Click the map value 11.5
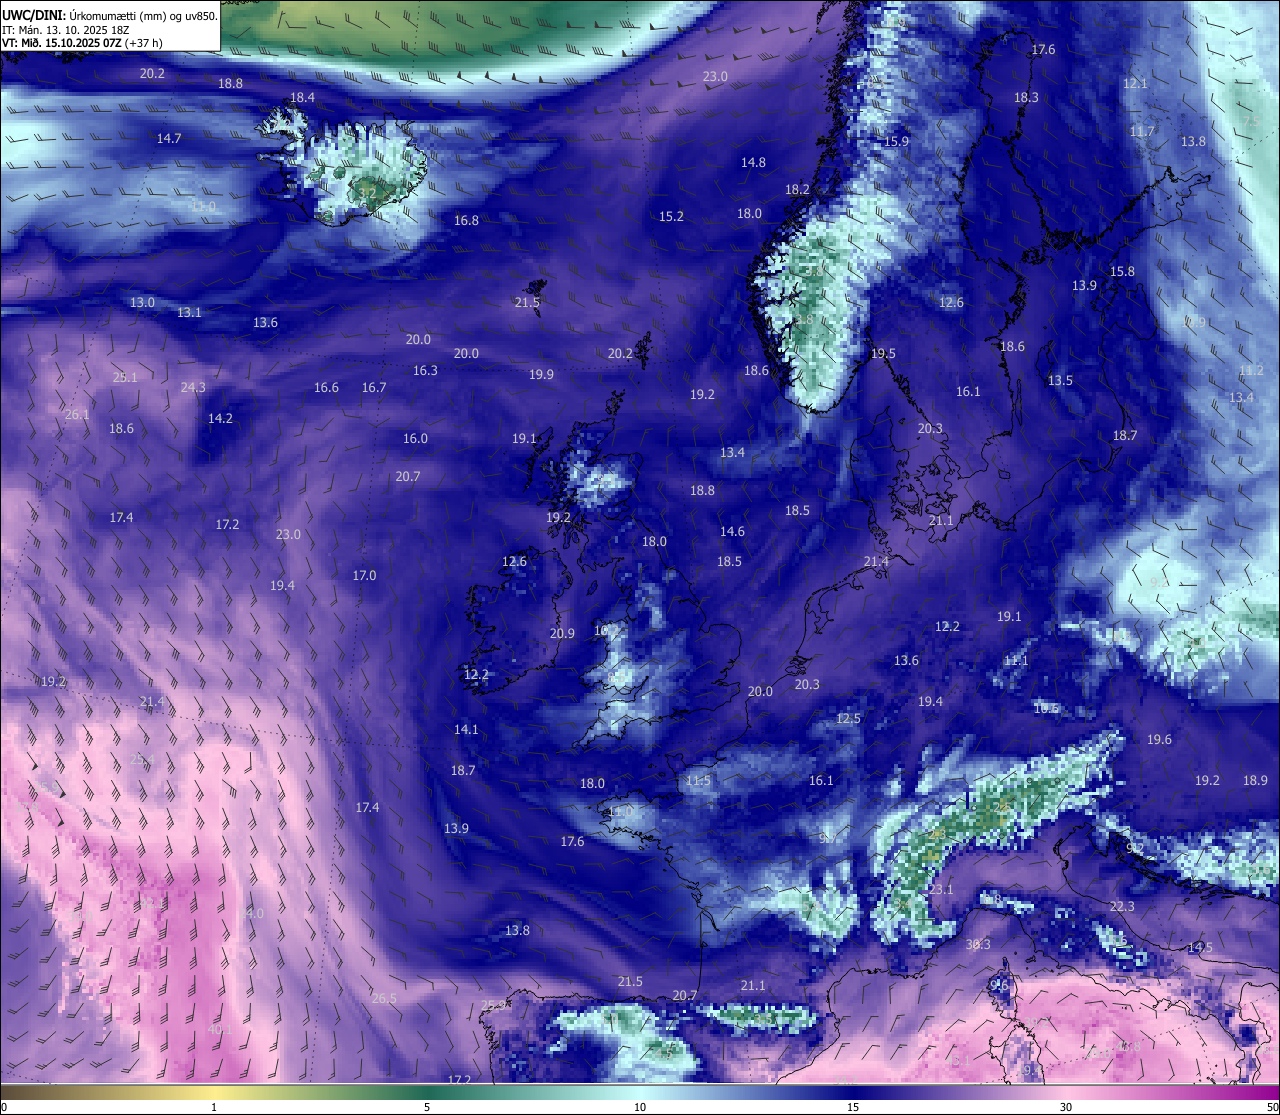1280x1115 pixels. pos(698,780)
